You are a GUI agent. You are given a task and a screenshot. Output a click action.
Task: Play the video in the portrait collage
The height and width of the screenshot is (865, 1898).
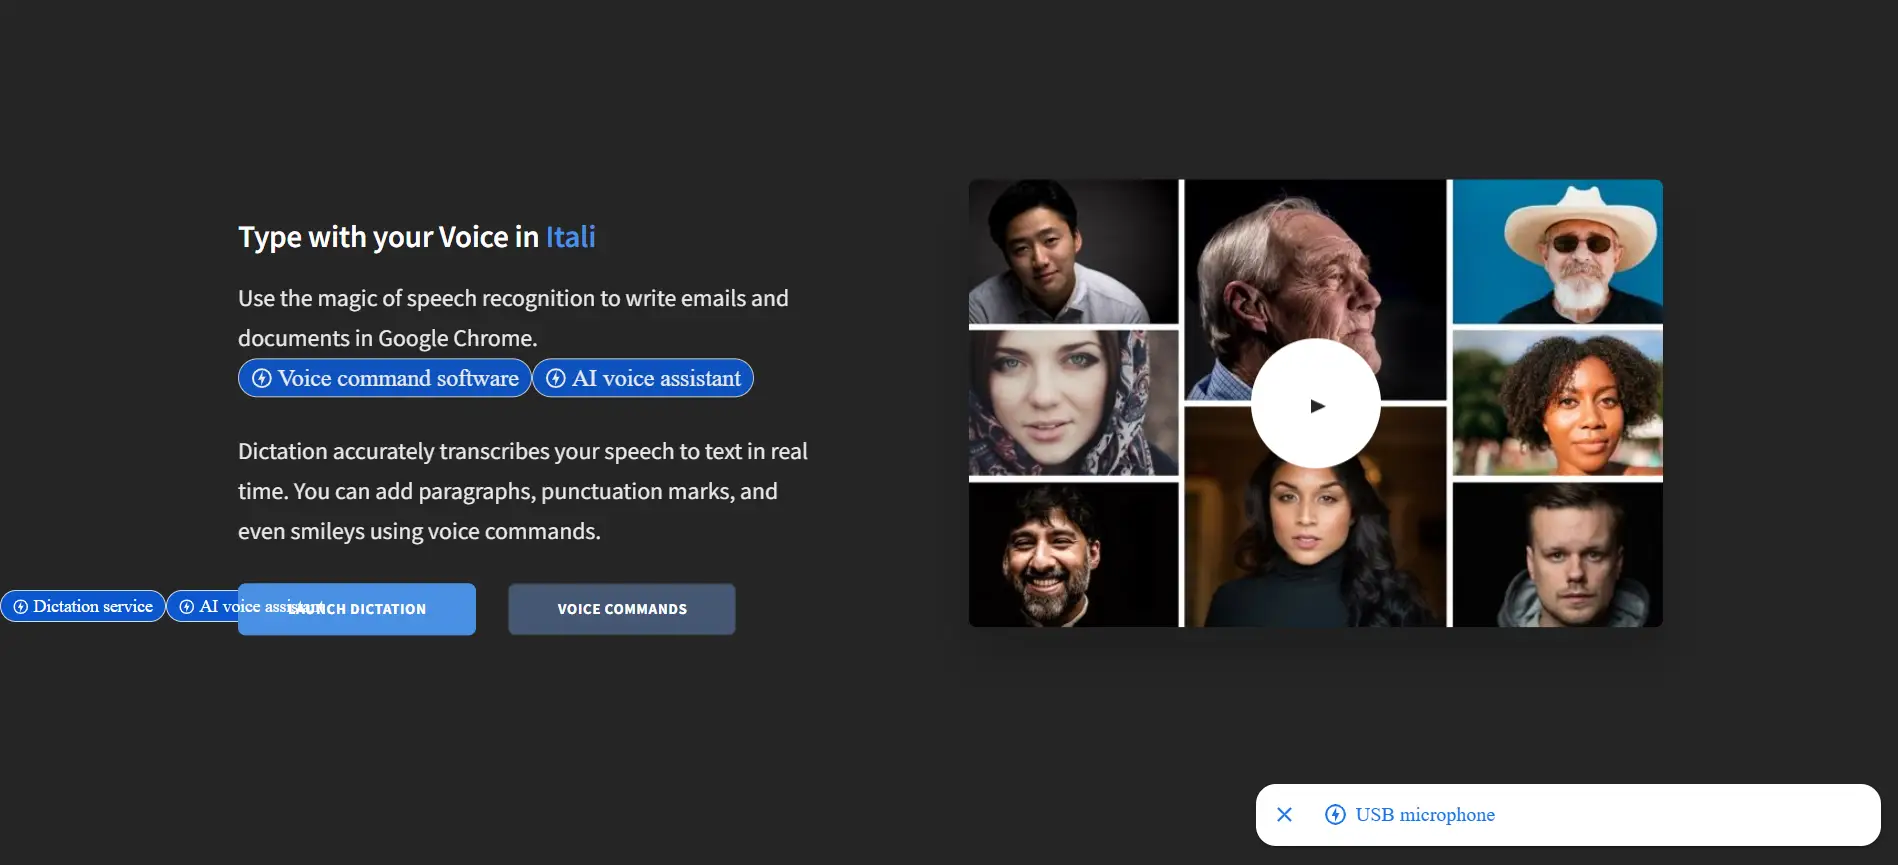click(x=1316, y=404)
